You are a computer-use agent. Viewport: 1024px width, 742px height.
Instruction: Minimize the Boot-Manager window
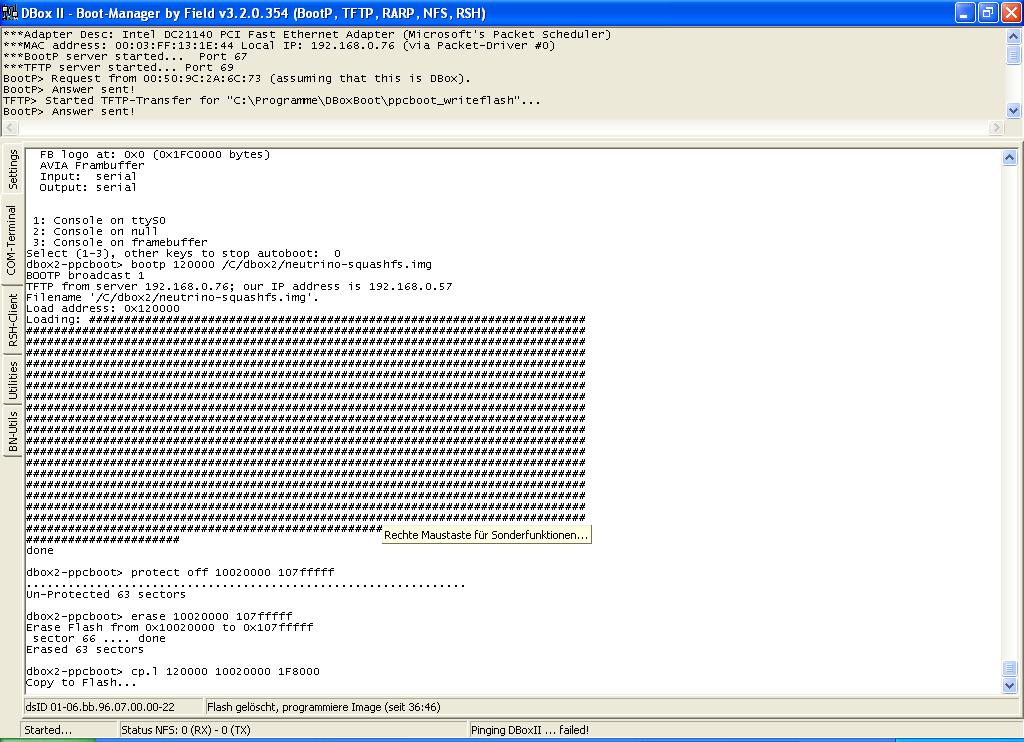(x=965, y=12)
